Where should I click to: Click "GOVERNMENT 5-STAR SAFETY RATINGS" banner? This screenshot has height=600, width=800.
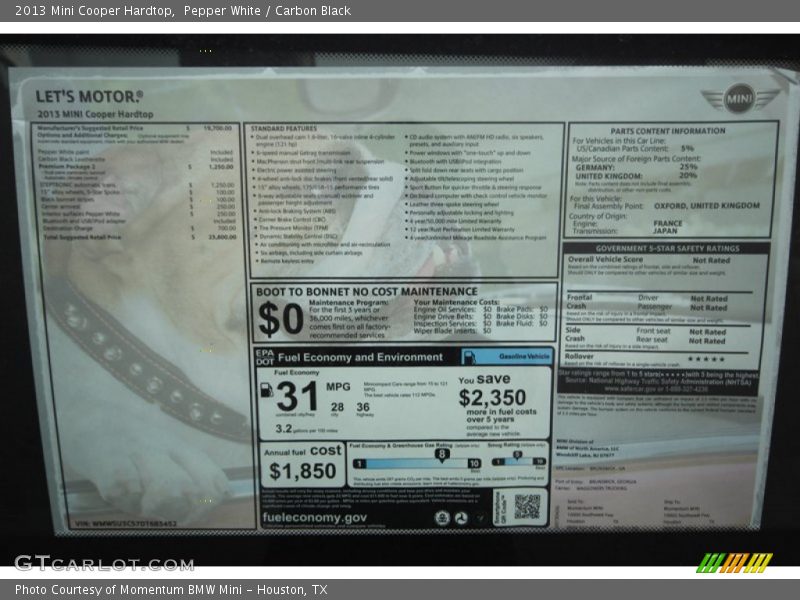coord(667,248)
